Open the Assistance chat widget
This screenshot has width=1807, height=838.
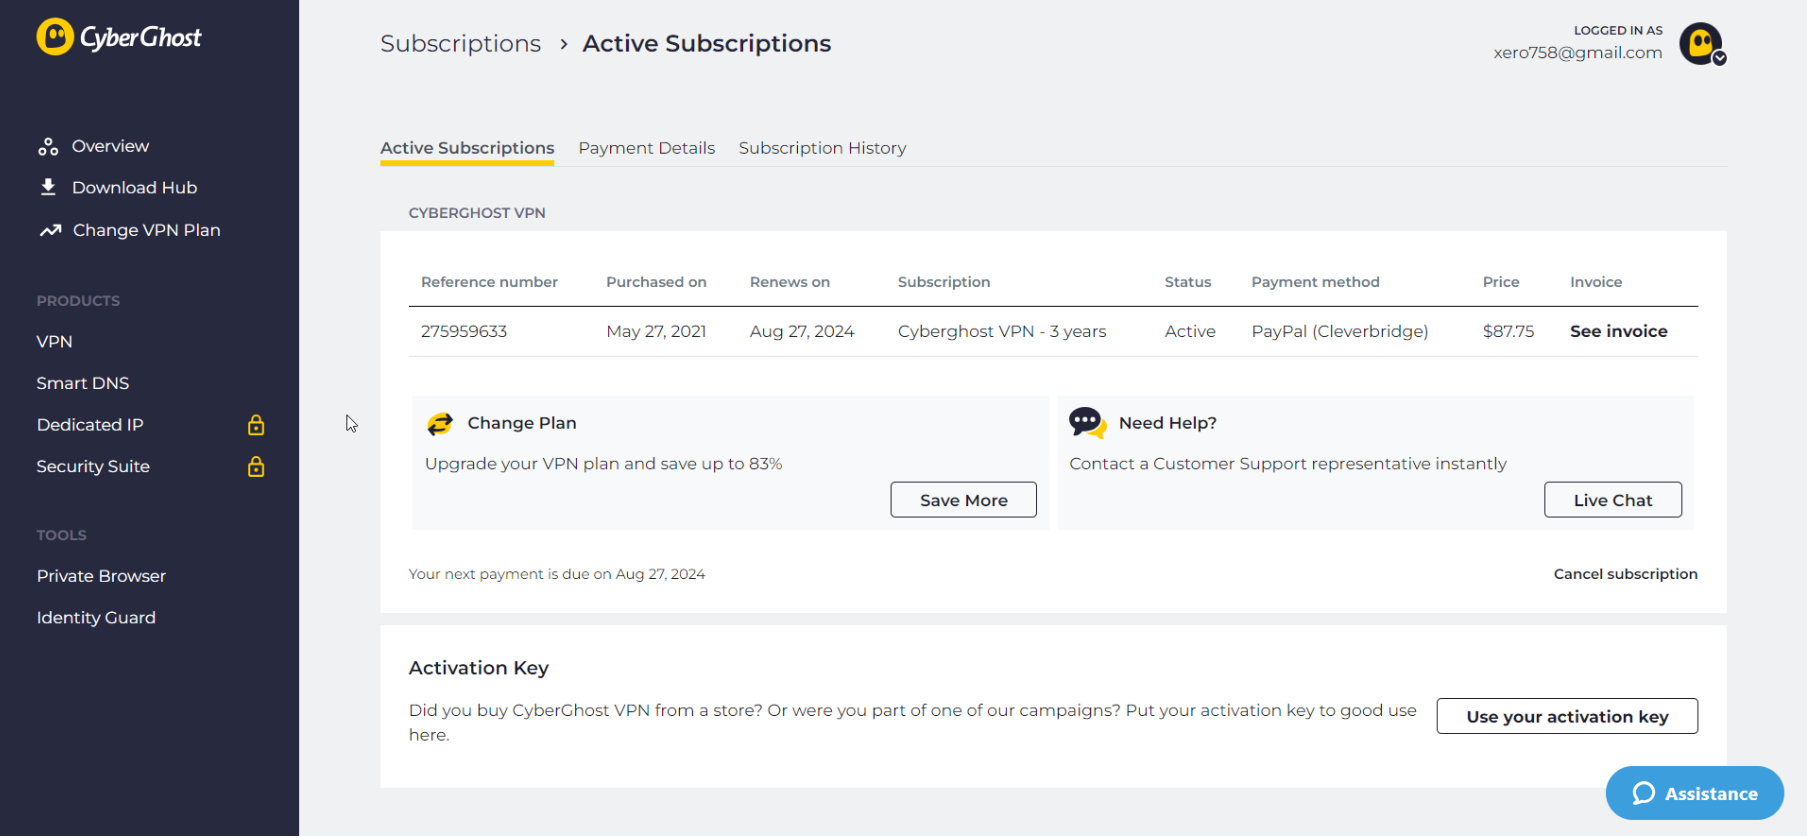point(1694,793)
